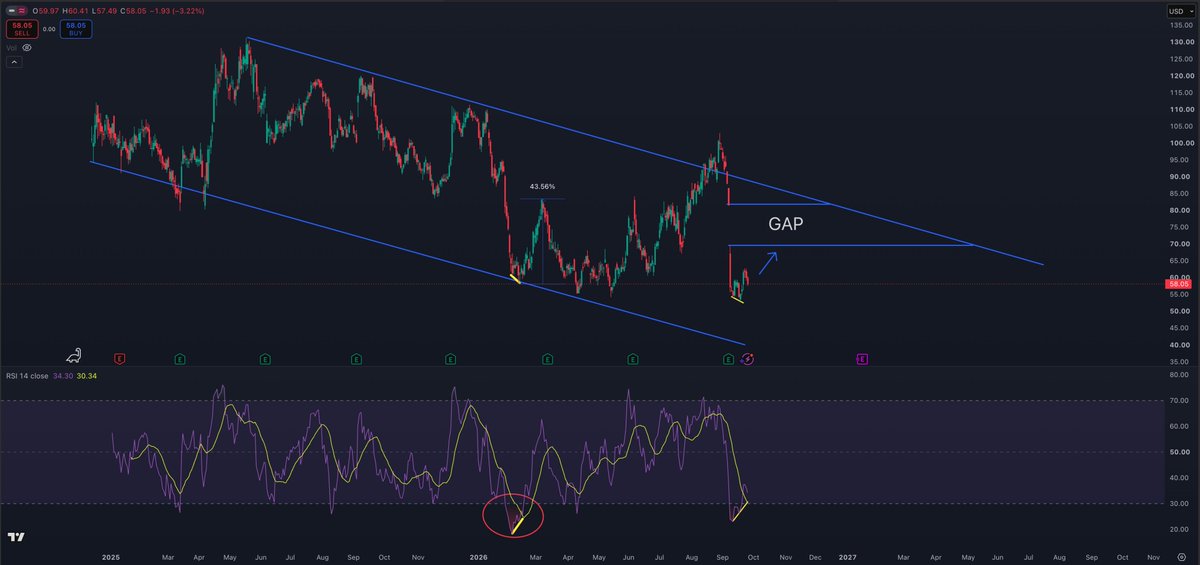This screenshot has height=565, width=1200.
Task: Open the USD currency dropdown
Action: [x=1181, y=11]
